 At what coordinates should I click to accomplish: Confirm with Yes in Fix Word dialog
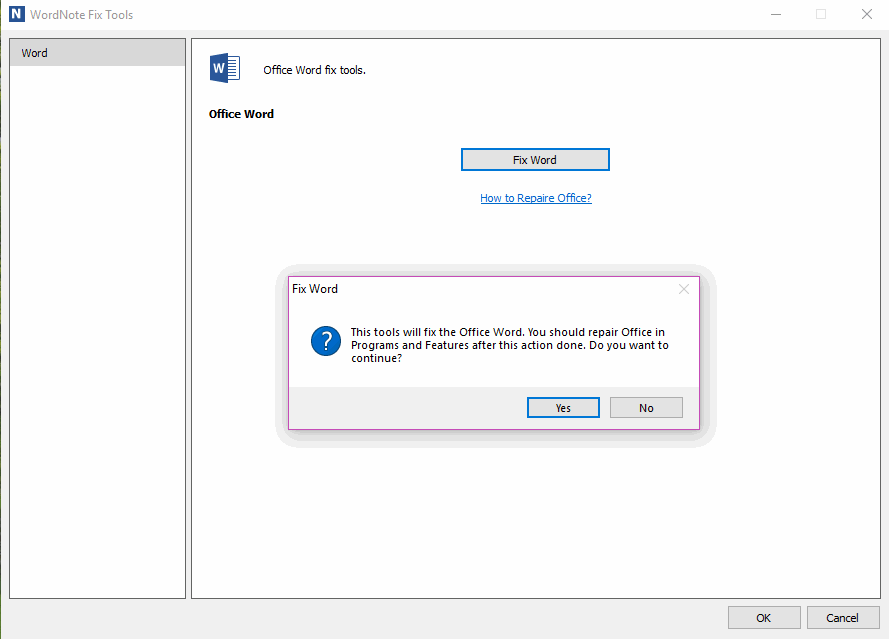[x=563, y=408]
